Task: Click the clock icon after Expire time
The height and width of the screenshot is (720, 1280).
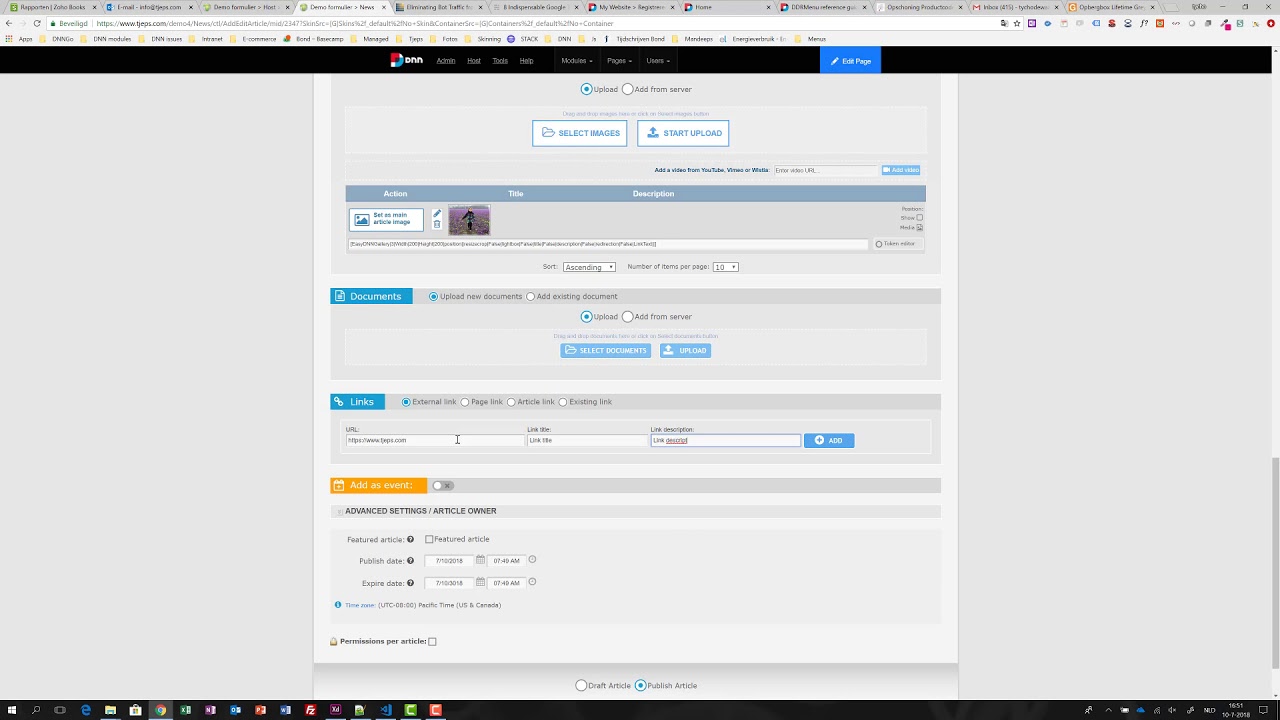Action: coord(532,582)
